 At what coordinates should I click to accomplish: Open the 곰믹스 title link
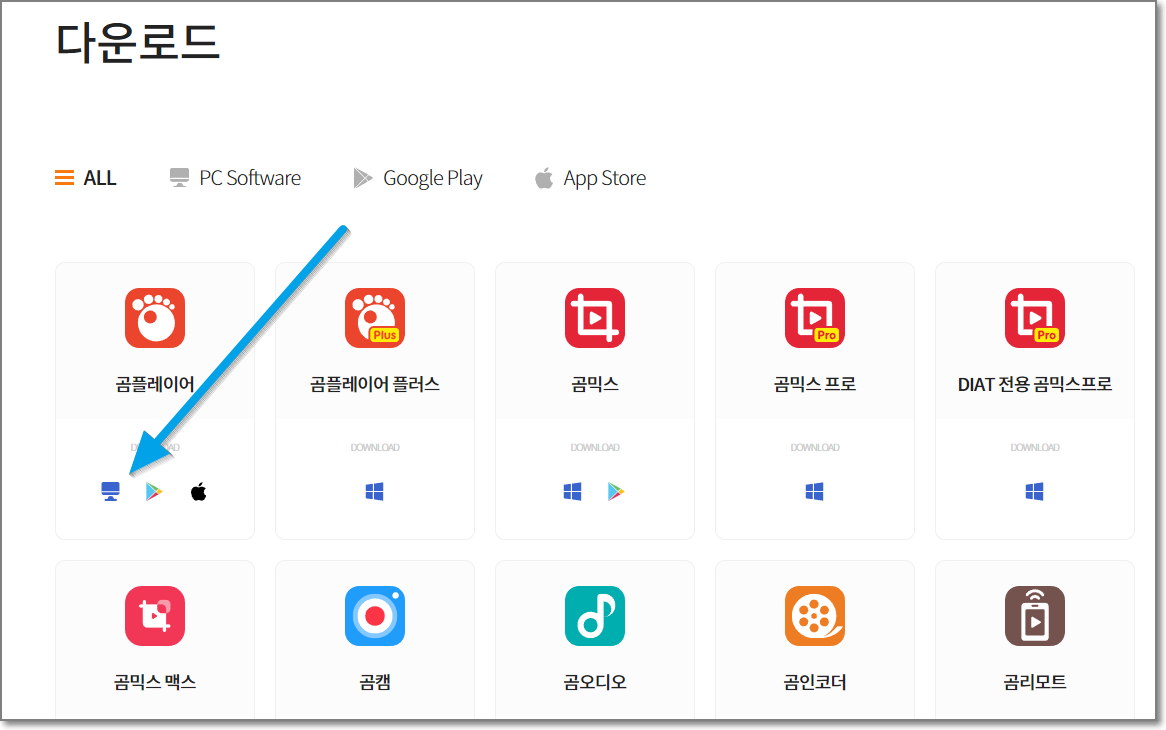(x=595, y=384)
